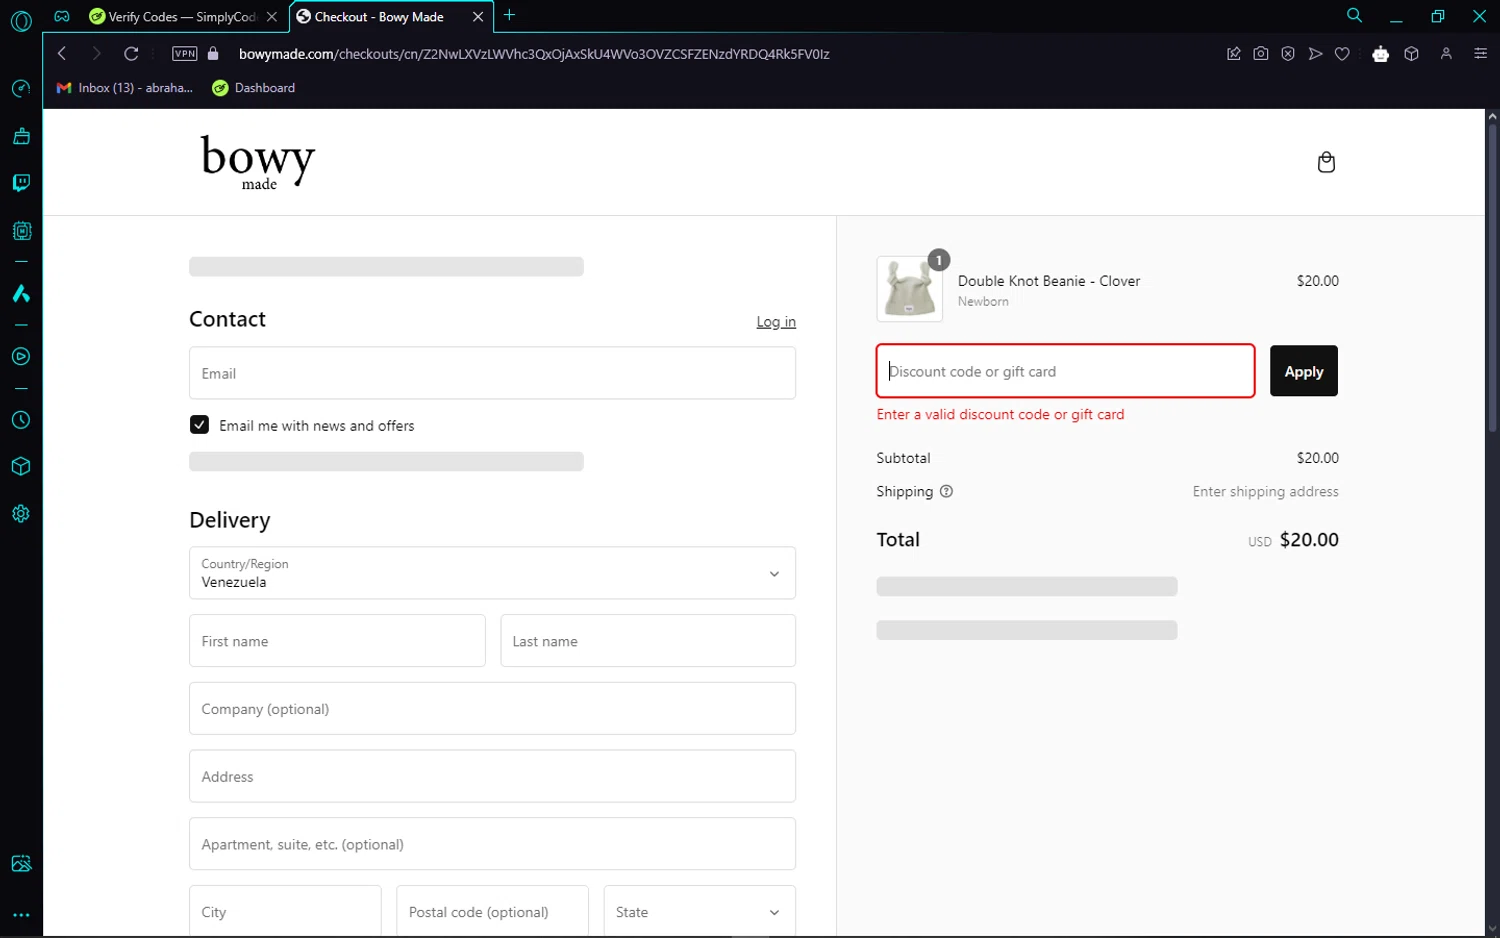1500x938 pixels.
Task: Focus the Email input field
Action: (x=492, y=373)
